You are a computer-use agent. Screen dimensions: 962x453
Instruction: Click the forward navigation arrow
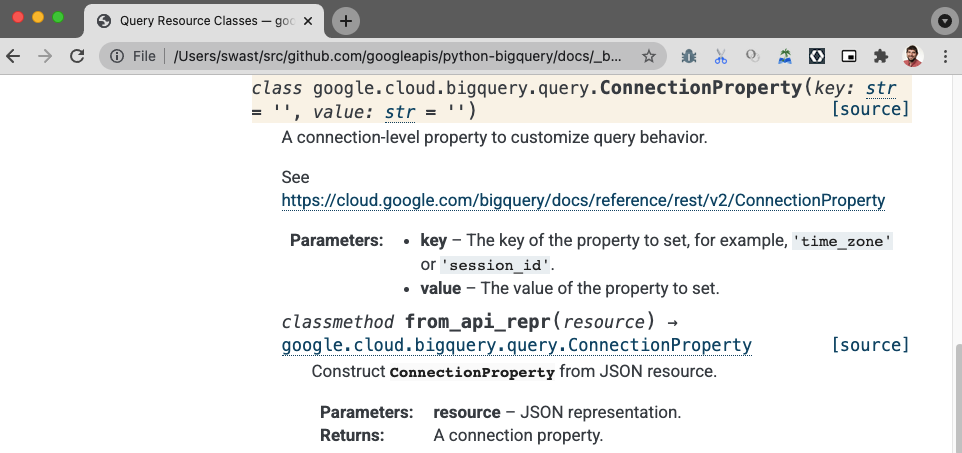(45, 56)
